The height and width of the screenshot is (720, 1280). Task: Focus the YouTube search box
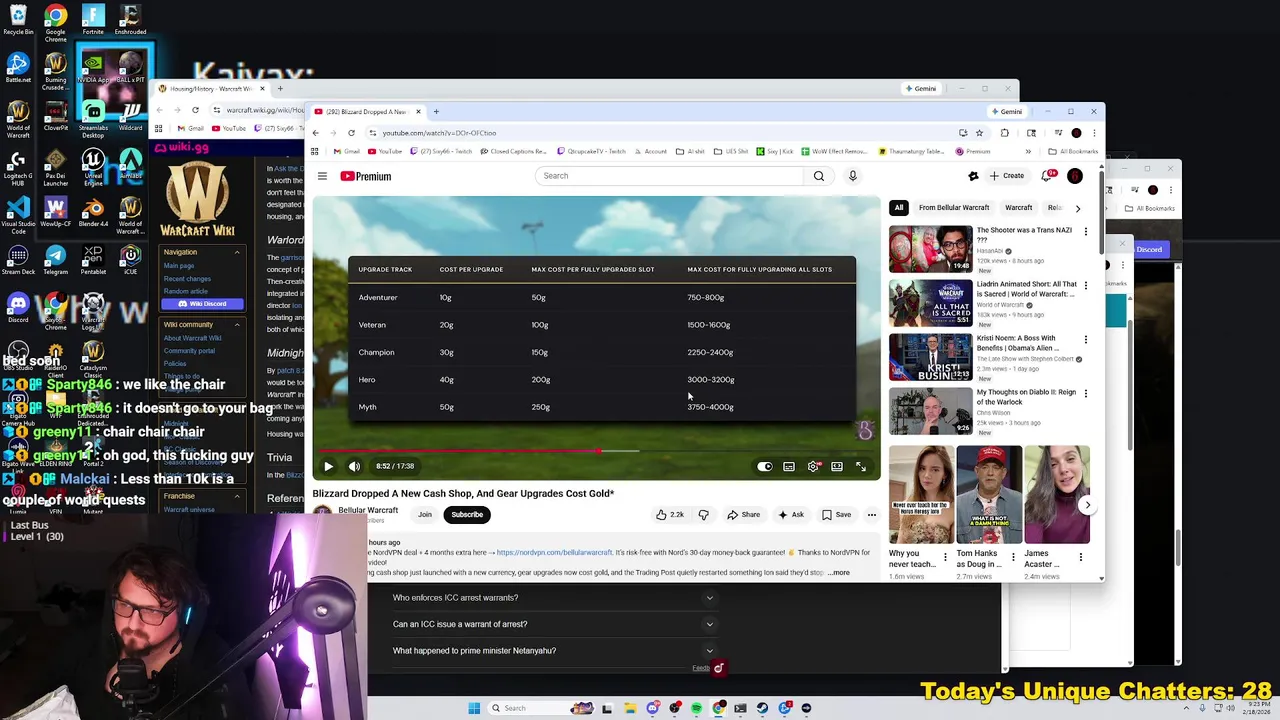(668, 176)
